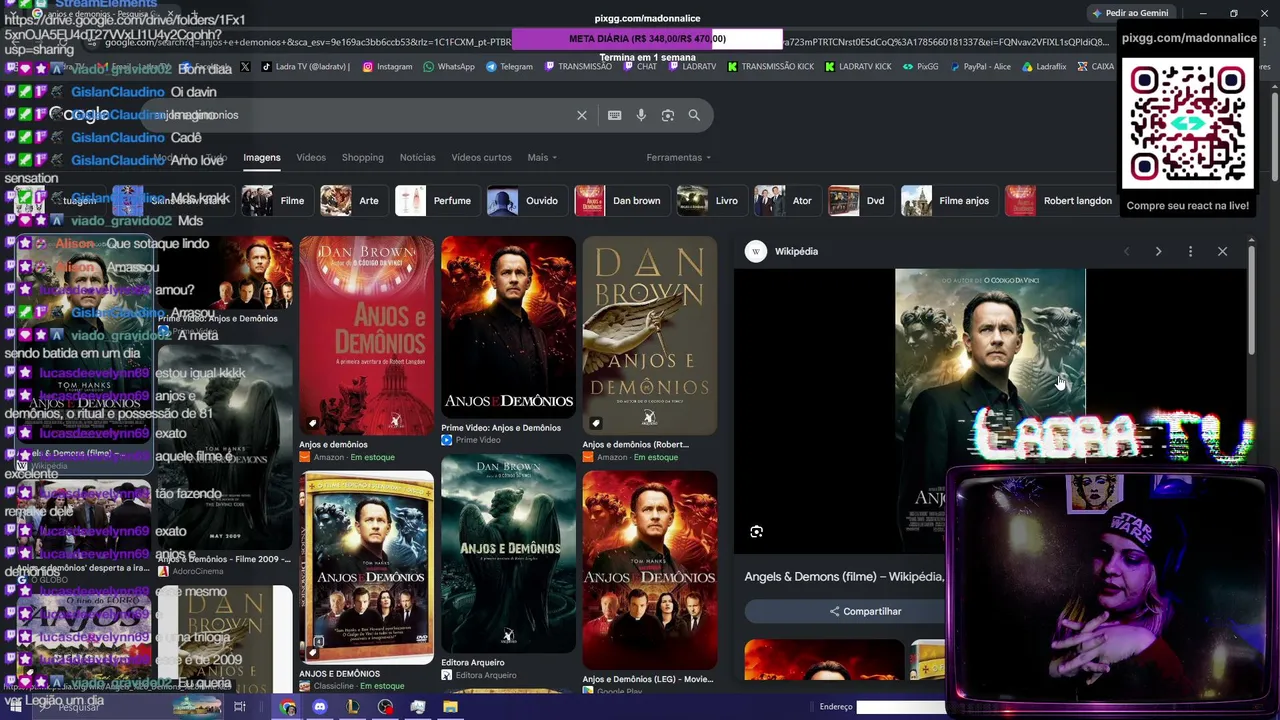Submit search with the magnifier icon
This screenshot has height=720, width=1280.
click(694, 115)
